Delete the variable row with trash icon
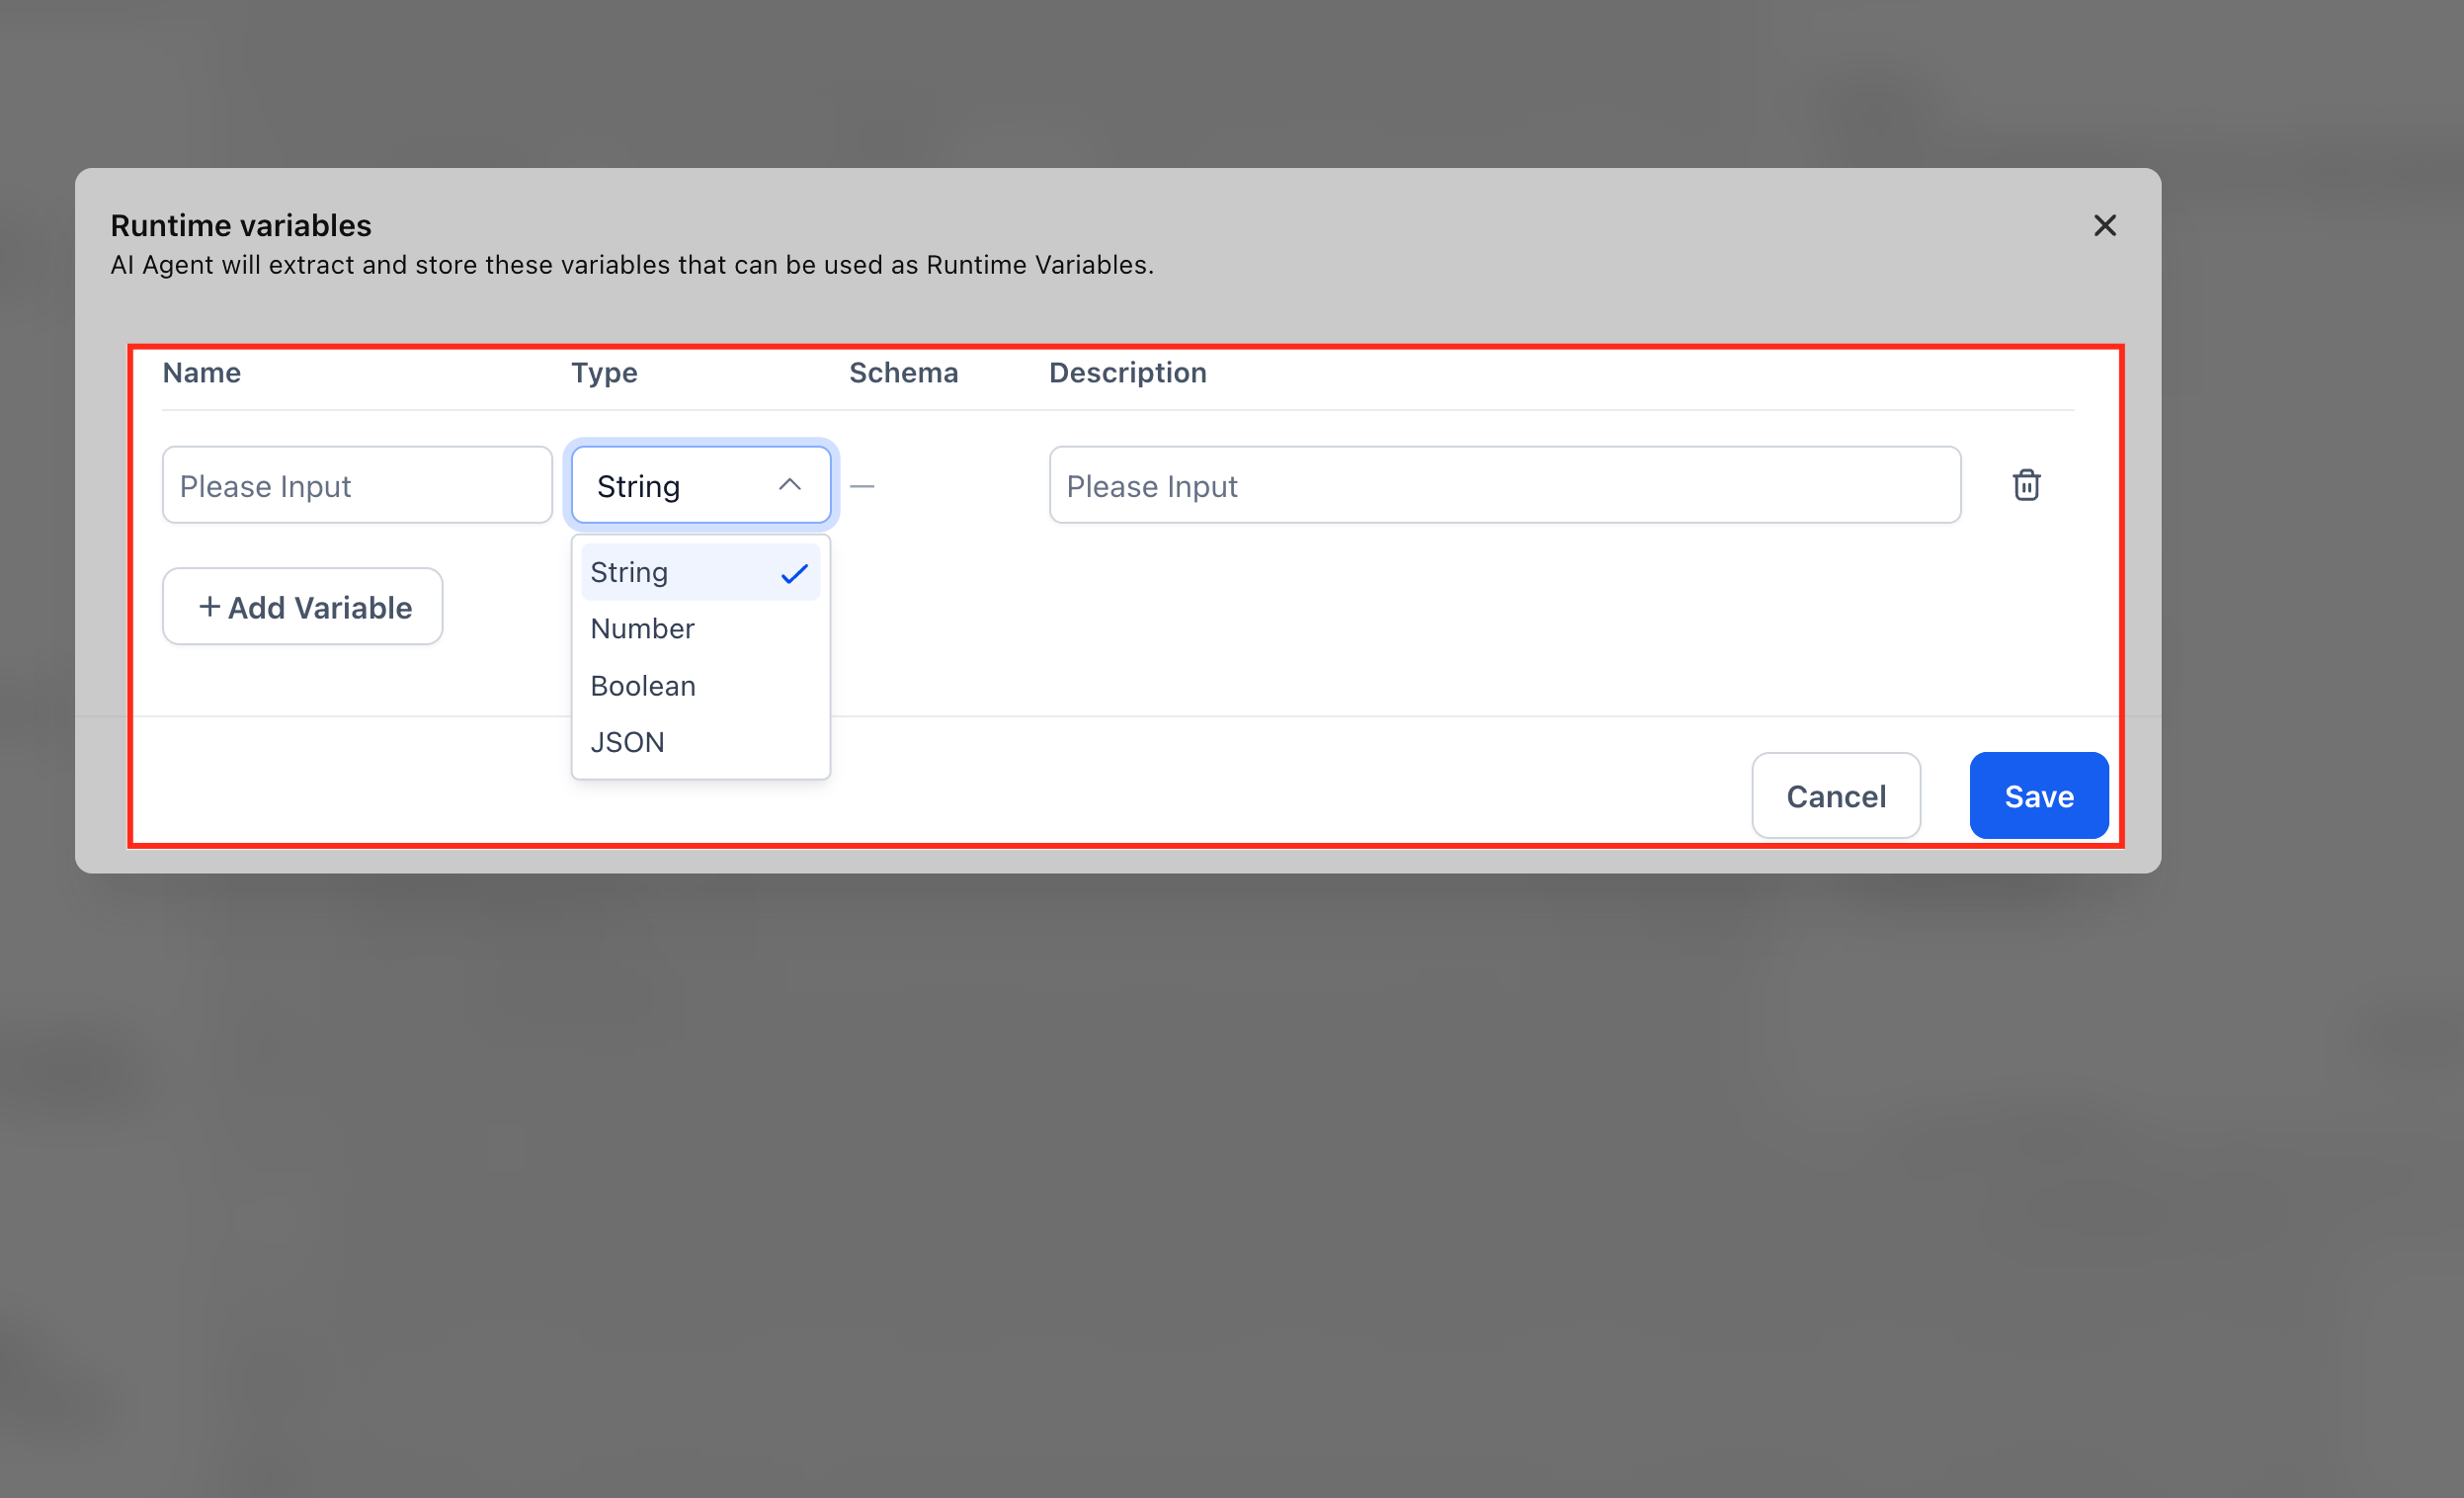The image size is (2464, 1498). click(x=2026, y=485)
